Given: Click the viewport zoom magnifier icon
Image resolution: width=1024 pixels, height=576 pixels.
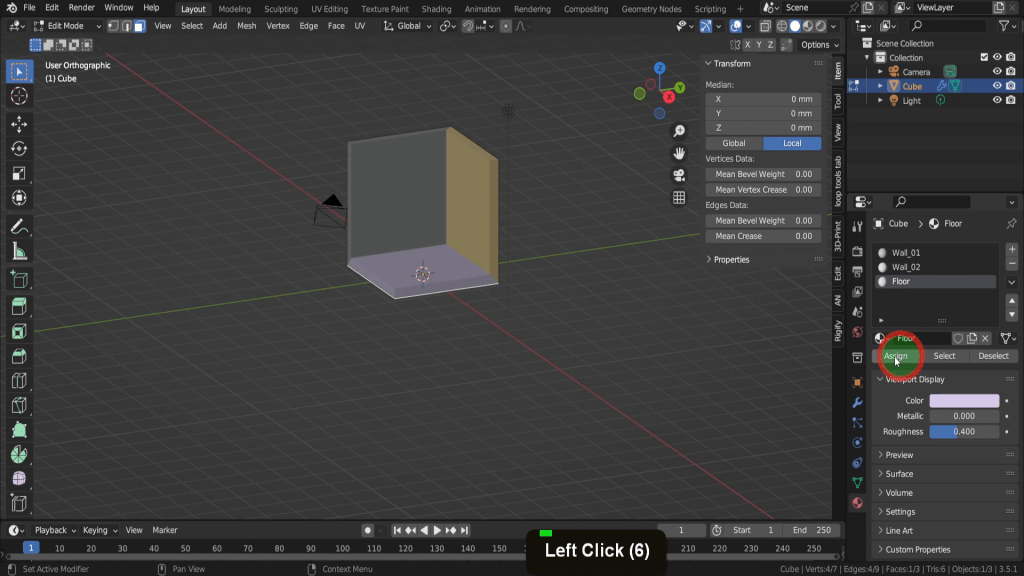Looking at the screenshot, I should pyautogui.click(x=679, y=131).
